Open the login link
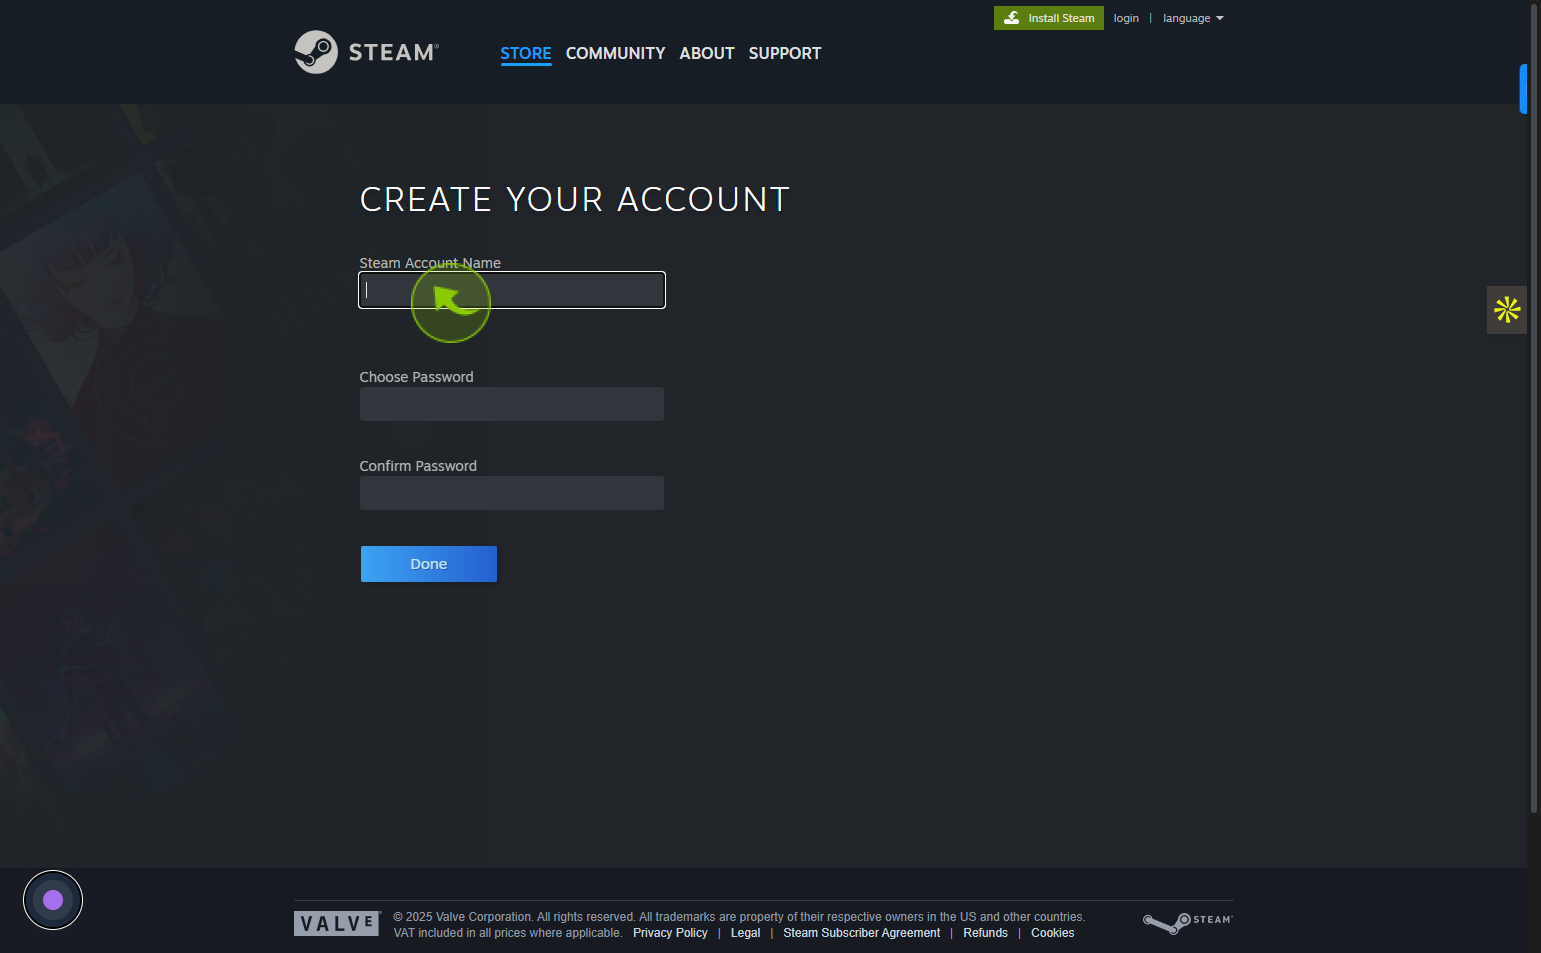Image resolution: width=1541 pixels, height=953 pixels. pos(1126,18)
